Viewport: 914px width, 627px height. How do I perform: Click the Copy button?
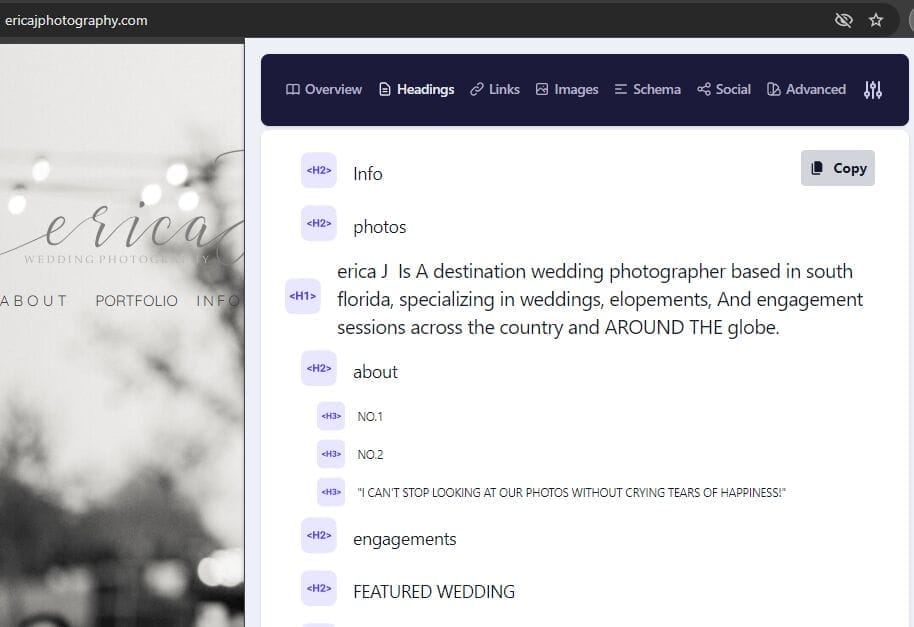838,168
